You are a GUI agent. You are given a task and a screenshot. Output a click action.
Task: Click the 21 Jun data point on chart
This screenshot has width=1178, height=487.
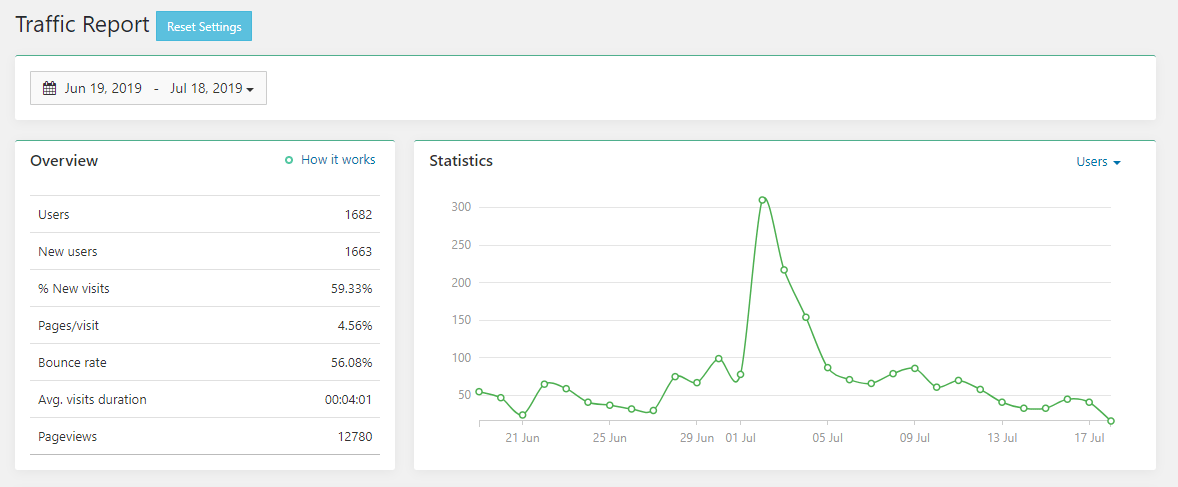click(522, 415)
